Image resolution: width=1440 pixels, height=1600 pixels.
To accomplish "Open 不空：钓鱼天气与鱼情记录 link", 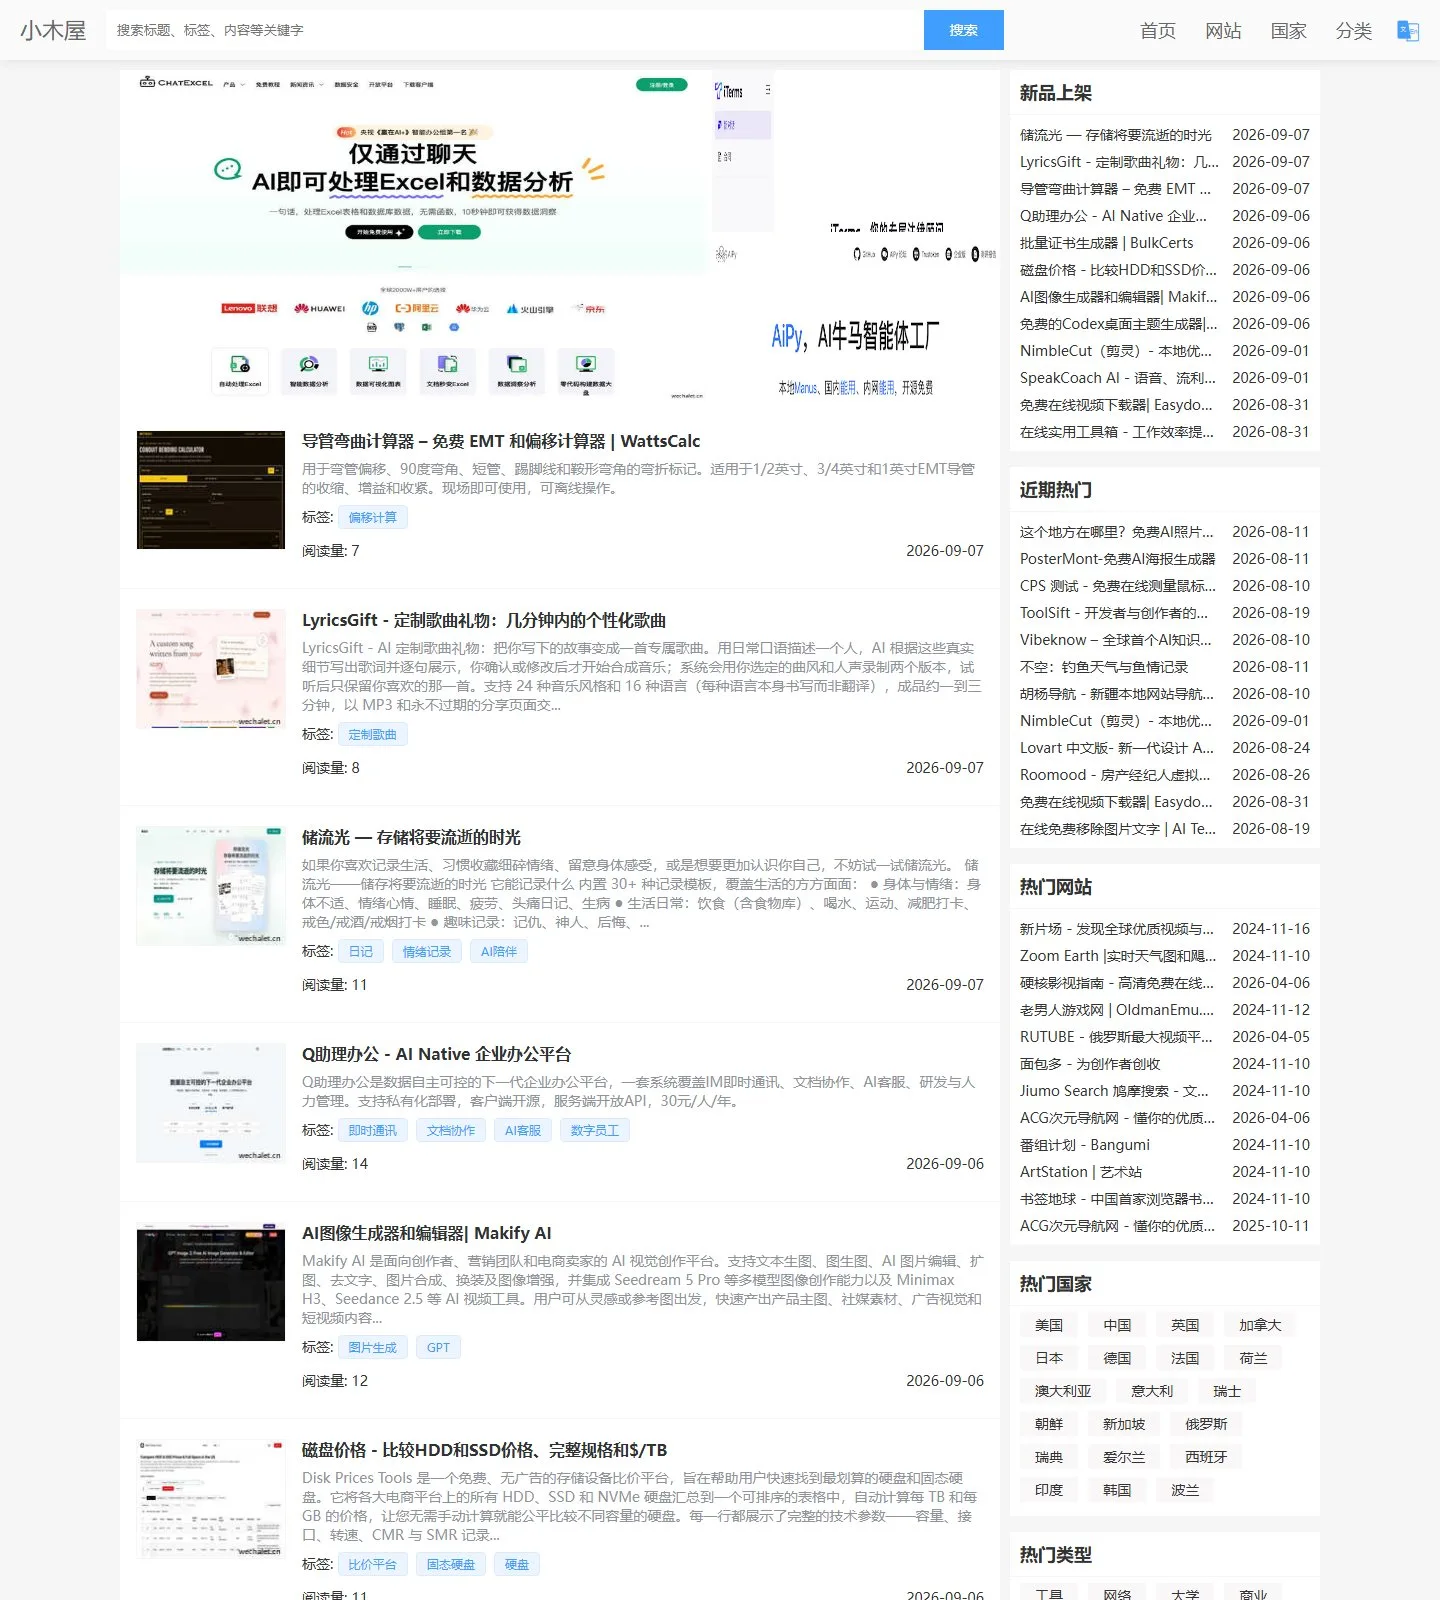I will (x=1104, y=667).
